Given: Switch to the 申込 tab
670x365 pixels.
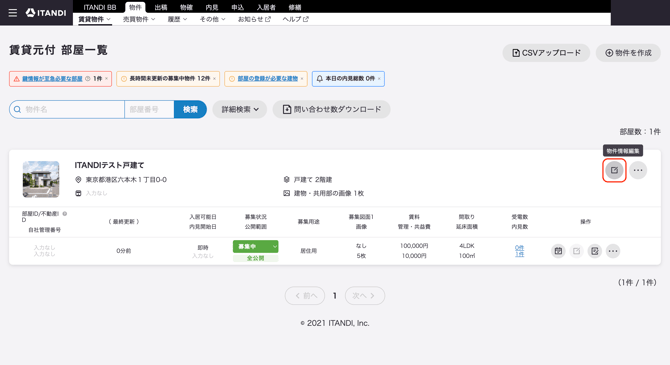Looking at the screenshot, I should [x=238, y=7].
